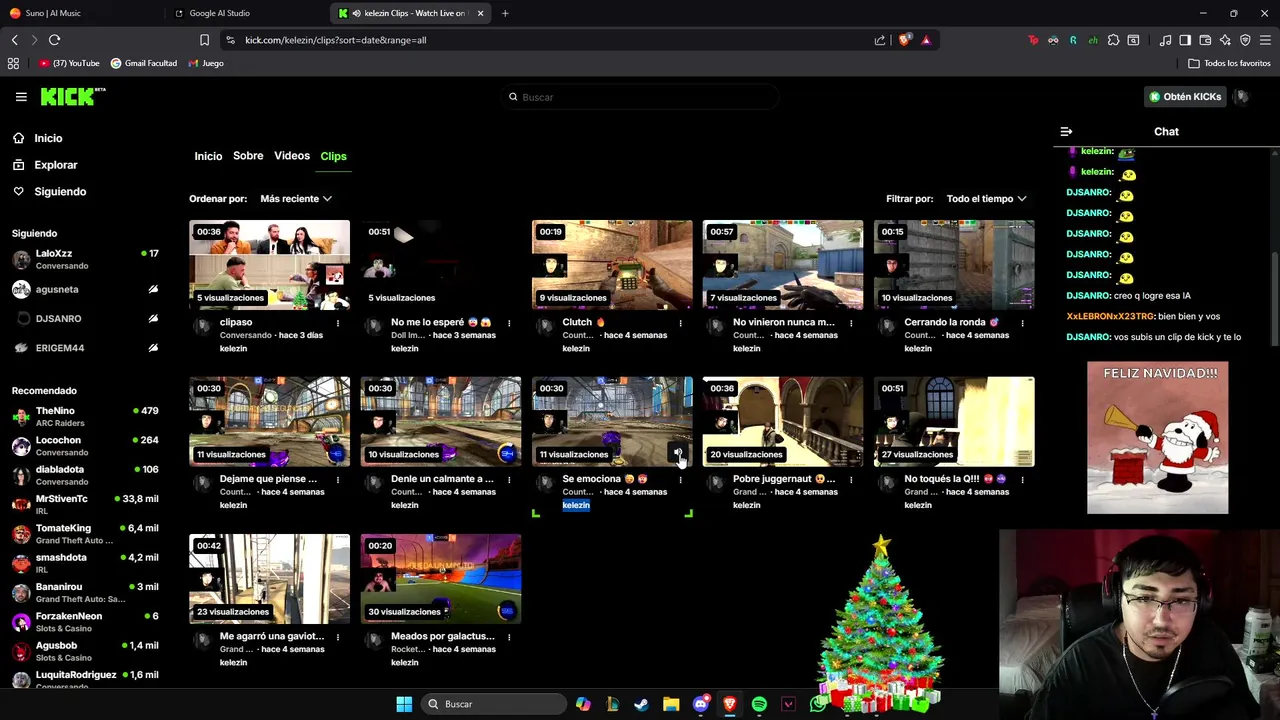Click the KICK logo
1280x720 pixels.
[73, 96]
